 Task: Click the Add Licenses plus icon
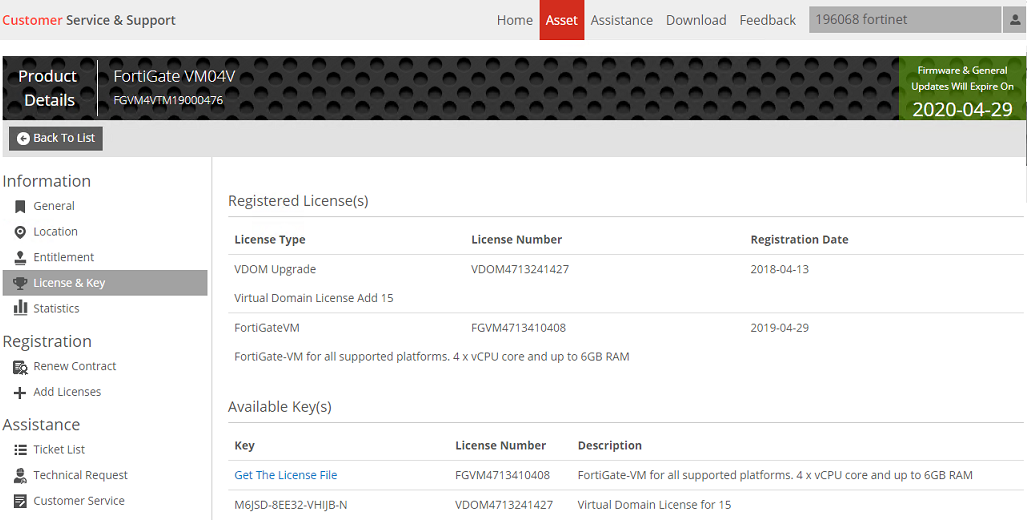click(20, 393)
